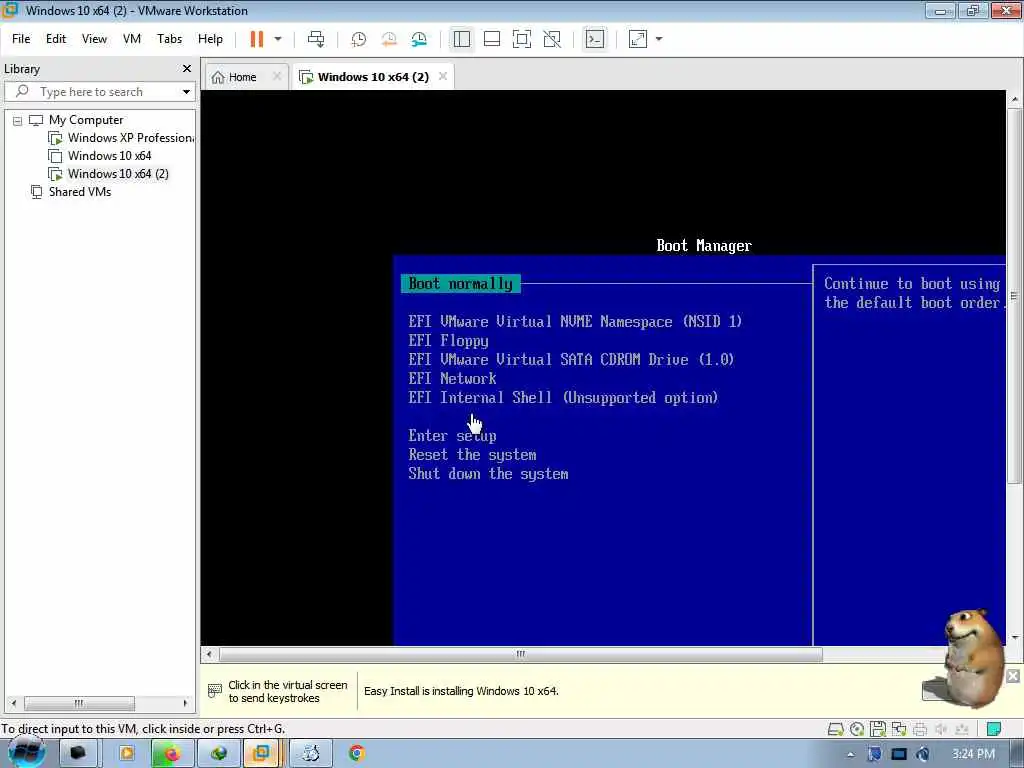Select Windows XP Professional VM in library

(131, 138)
